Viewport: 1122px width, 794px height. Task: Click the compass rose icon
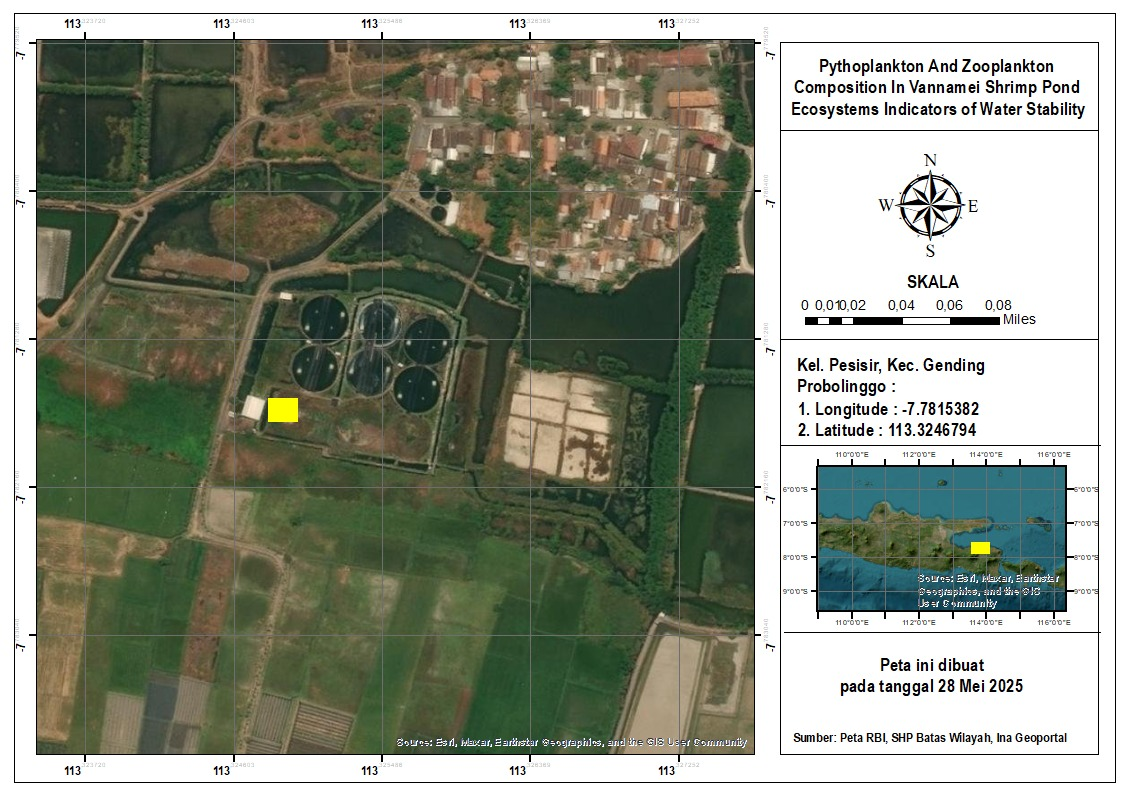pos(930,206)
